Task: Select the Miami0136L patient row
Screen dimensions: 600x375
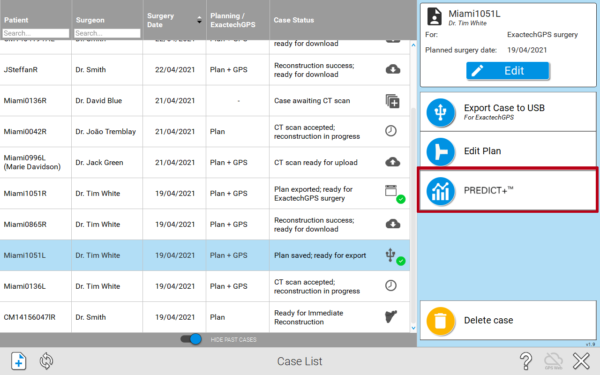Action: coord(205,286)
